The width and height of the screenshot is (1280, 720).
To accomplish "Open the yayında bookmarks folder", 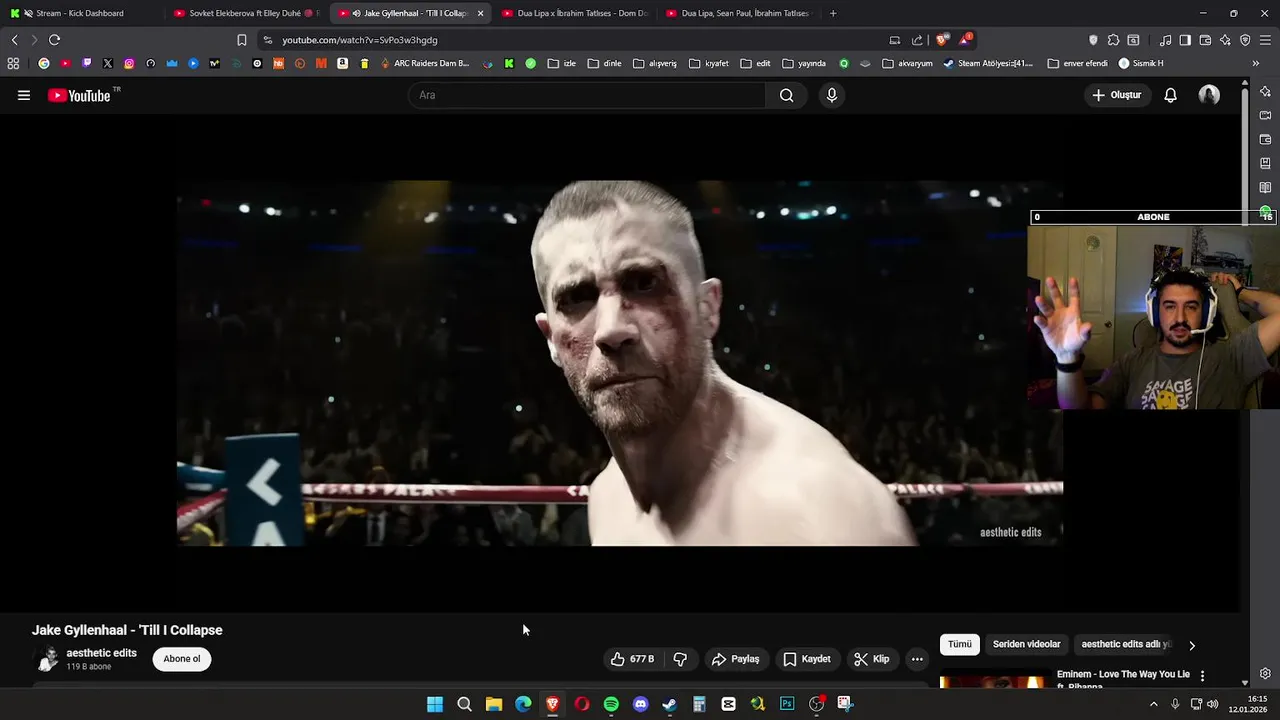I will [x=804, y=63].
